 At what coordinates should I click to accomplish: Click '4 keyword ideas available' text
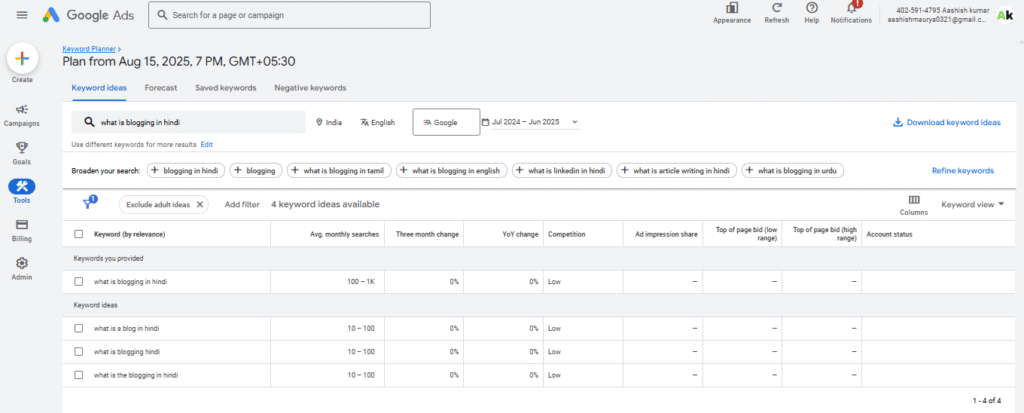click(x=325, y=205)
